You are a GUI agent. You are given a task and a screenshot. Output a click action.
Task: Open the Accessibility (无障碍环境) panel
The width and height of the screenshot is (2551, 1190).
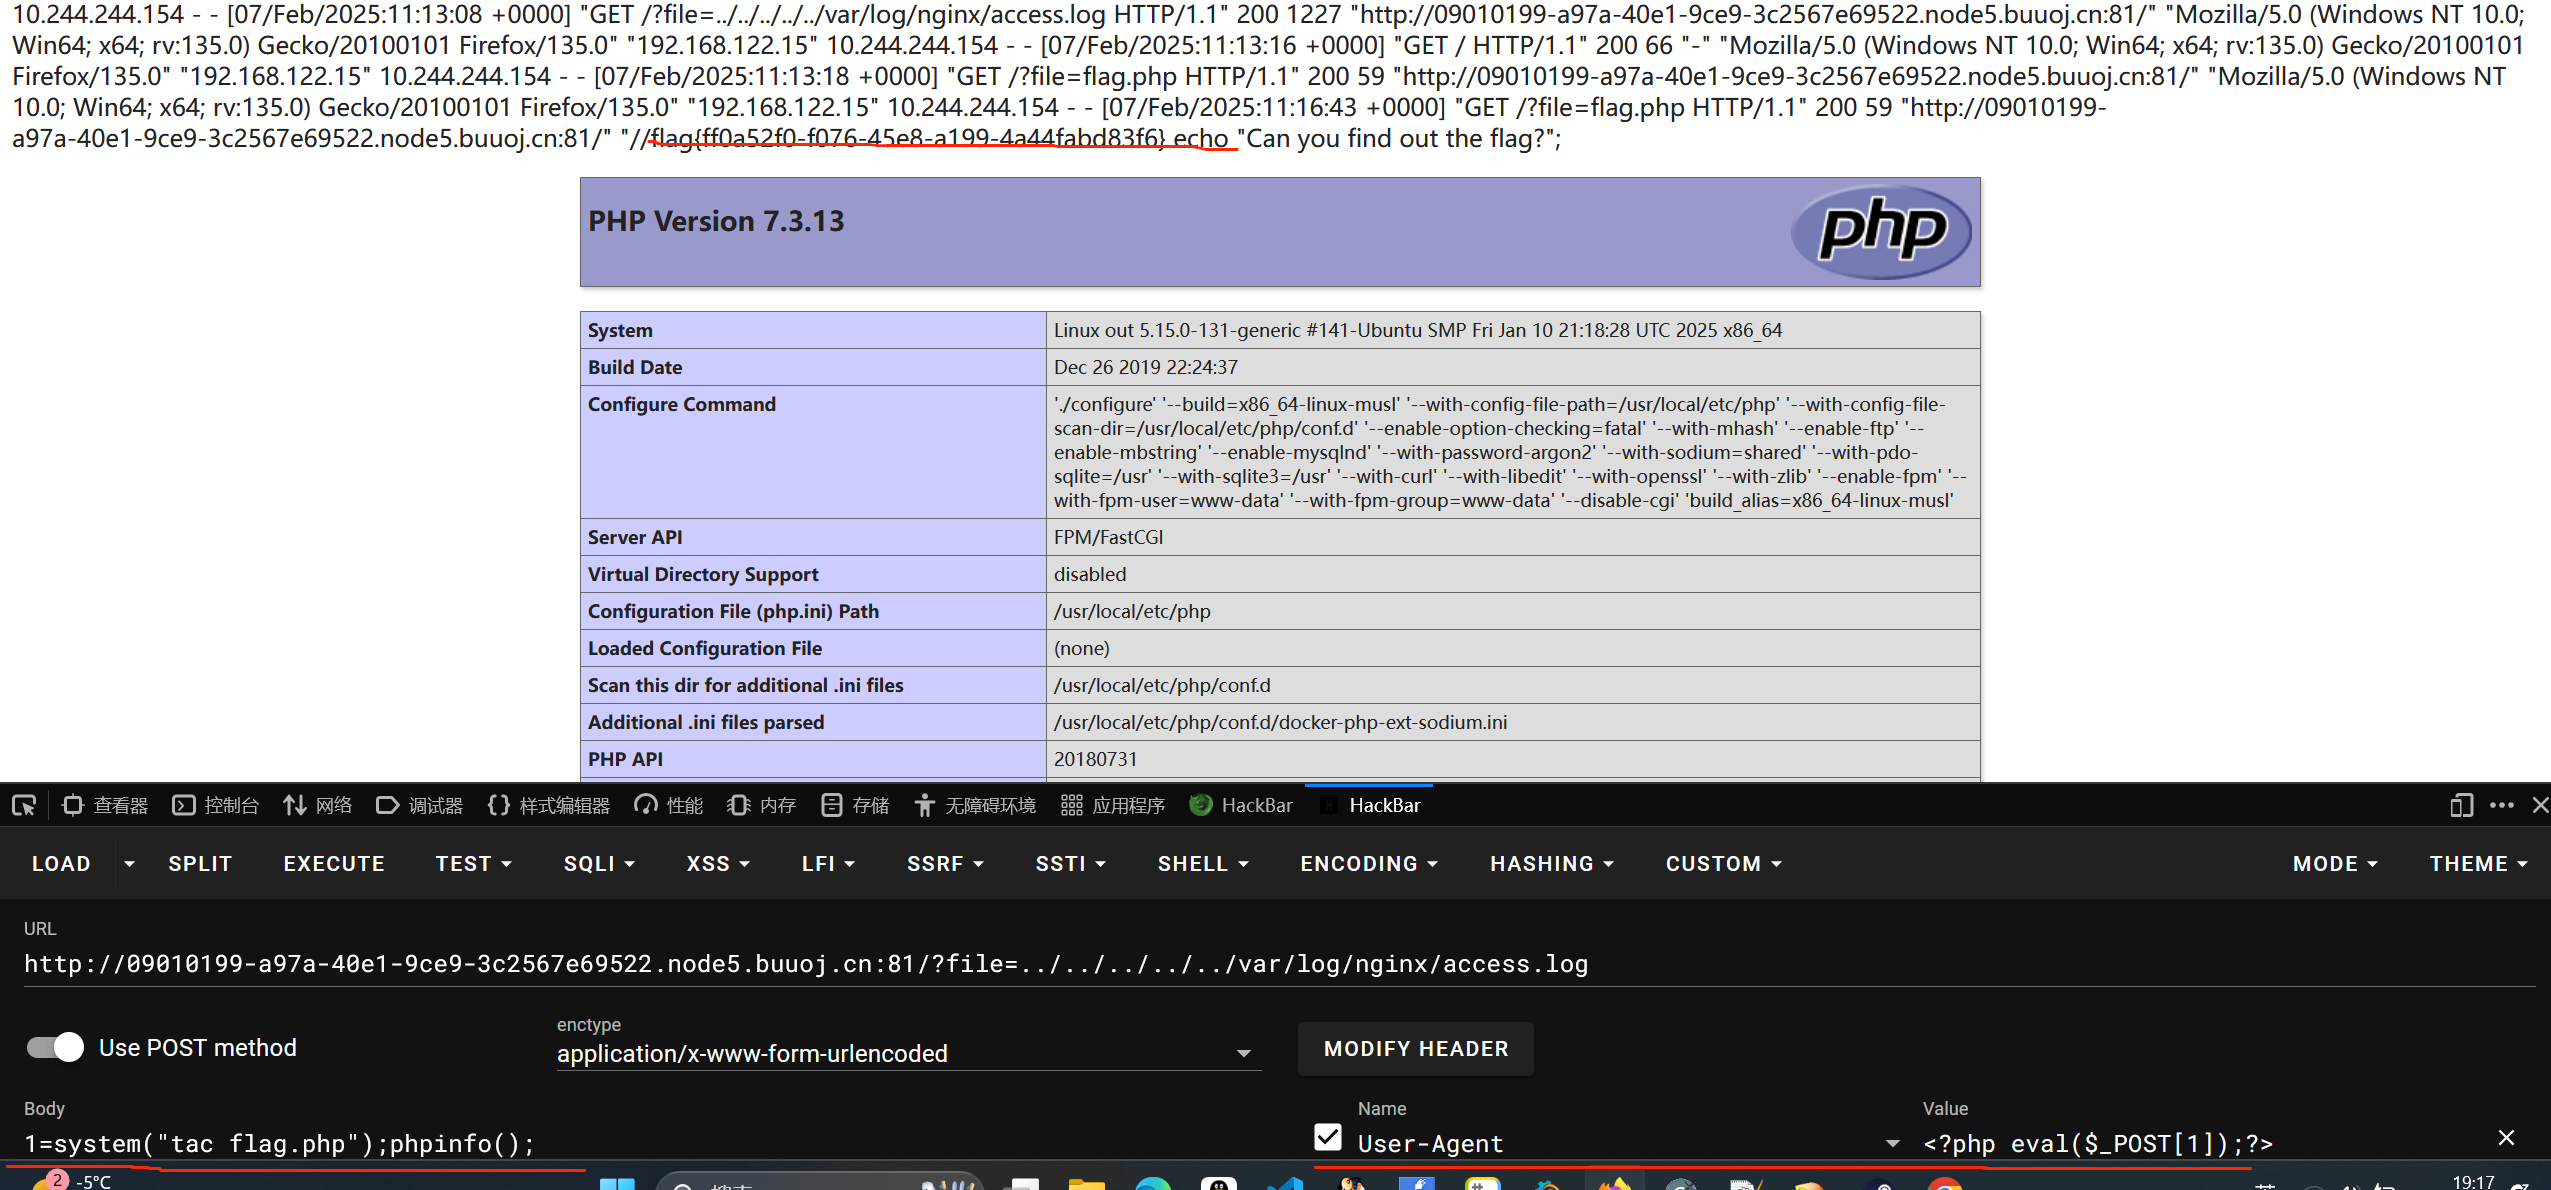point(976,805)
